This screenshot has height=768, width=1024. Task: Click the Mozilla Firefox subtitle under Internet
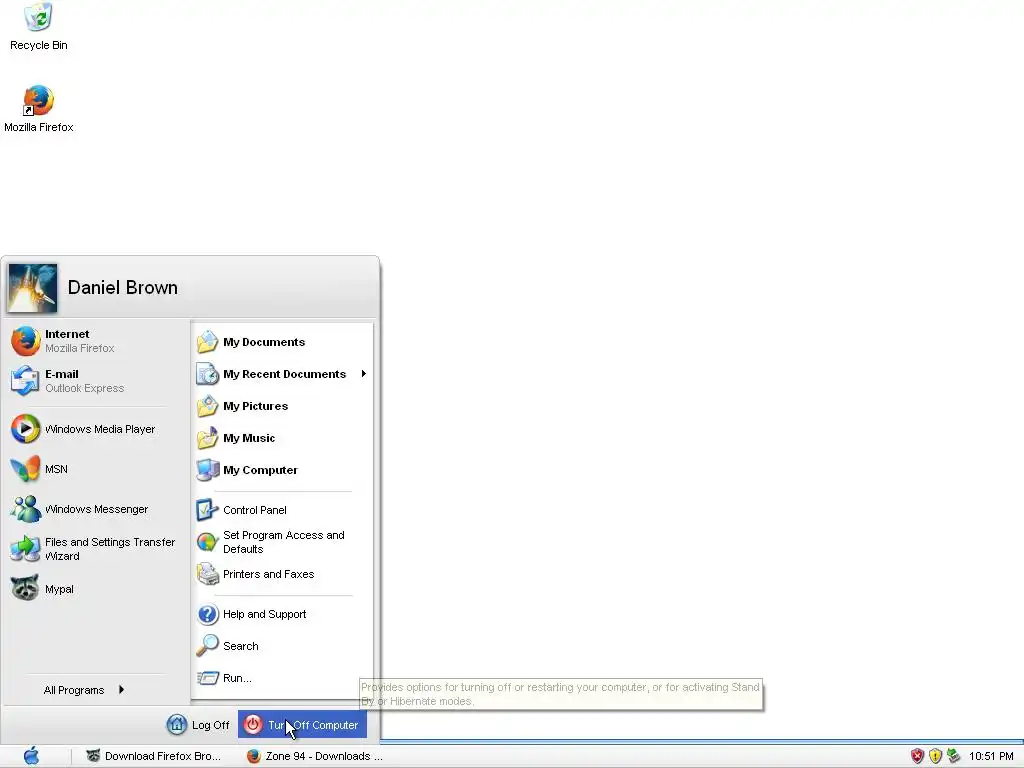tap(80, 348)
